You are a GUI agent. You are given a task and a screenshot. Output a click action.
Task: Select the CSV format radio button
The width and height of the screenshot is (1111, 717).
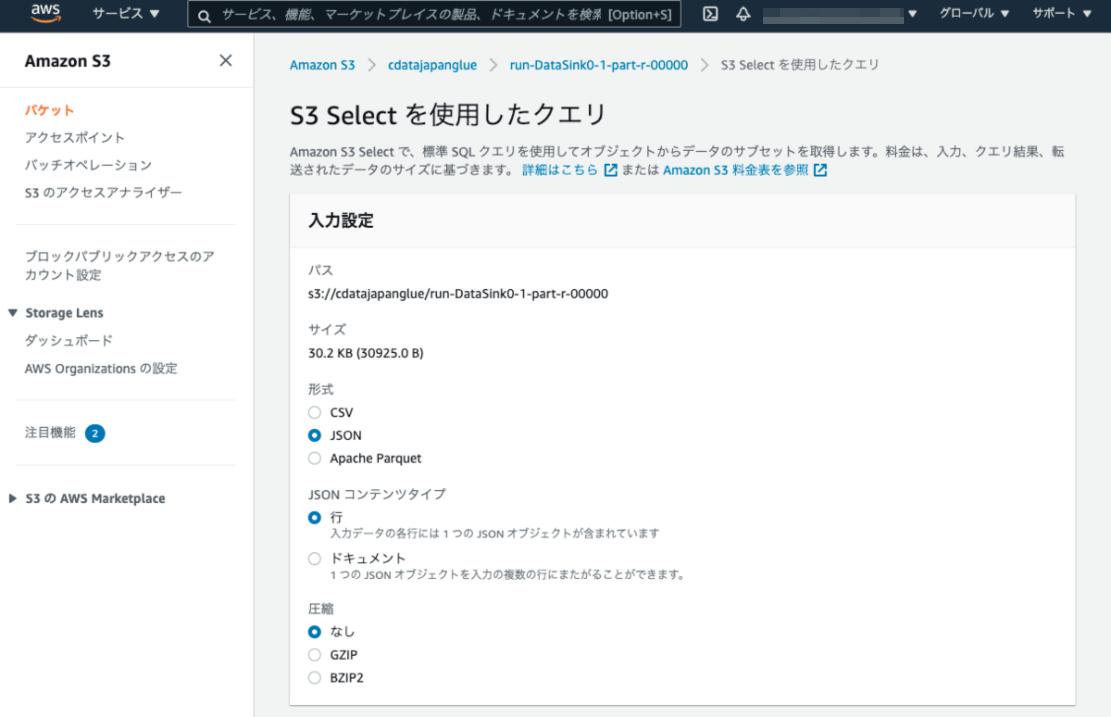click(x=315, y=412)
